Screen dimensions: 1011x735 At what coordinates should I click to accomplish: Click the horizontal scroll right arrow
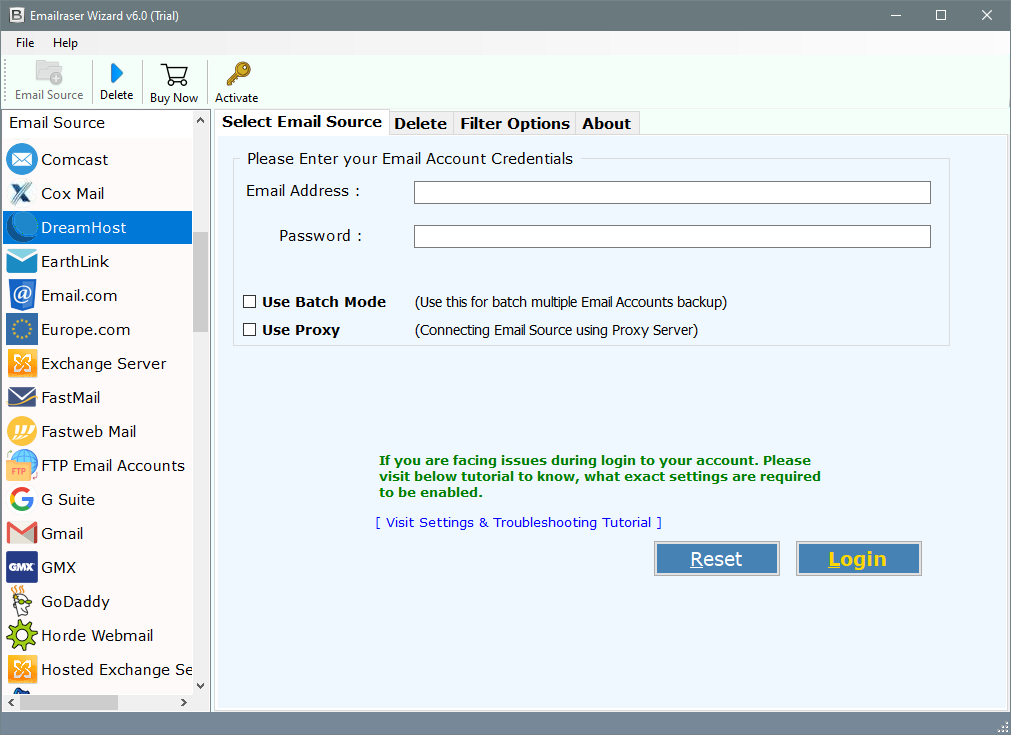[184, 702]
